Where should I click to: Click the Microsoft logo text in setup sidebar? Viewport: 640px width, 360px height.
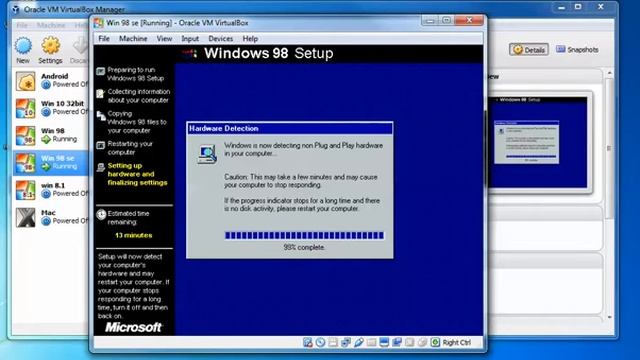(x=133, y=327)
